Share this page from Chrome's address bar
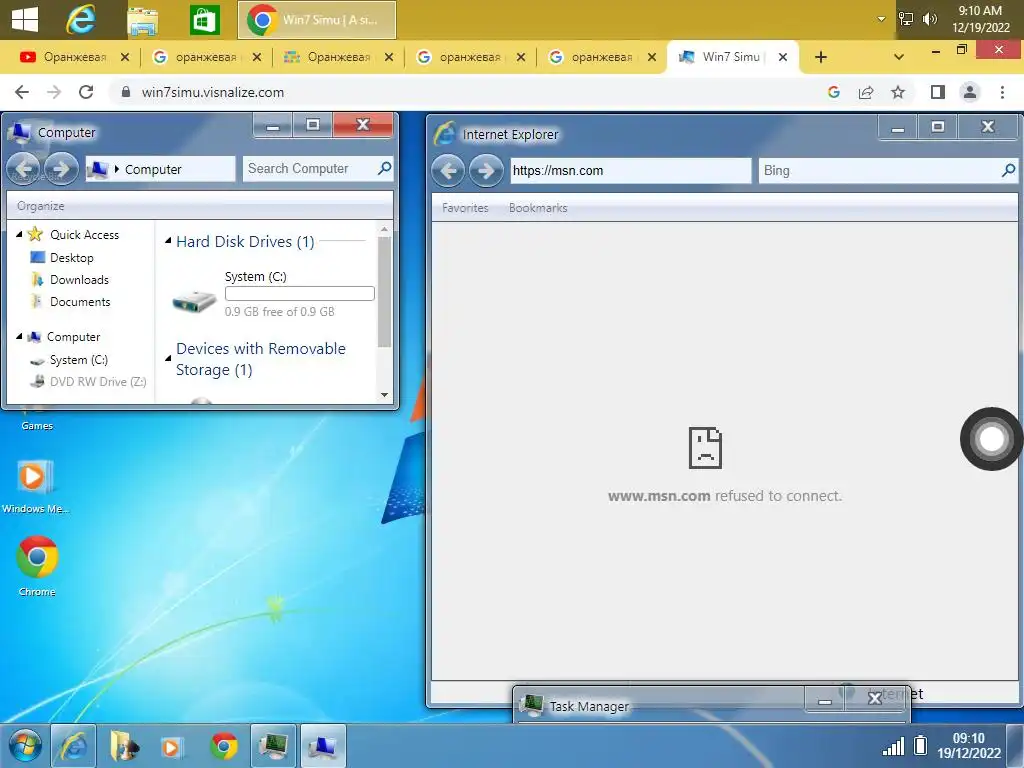This screenshot has width=1024, height=768. (x=866, y=92)
